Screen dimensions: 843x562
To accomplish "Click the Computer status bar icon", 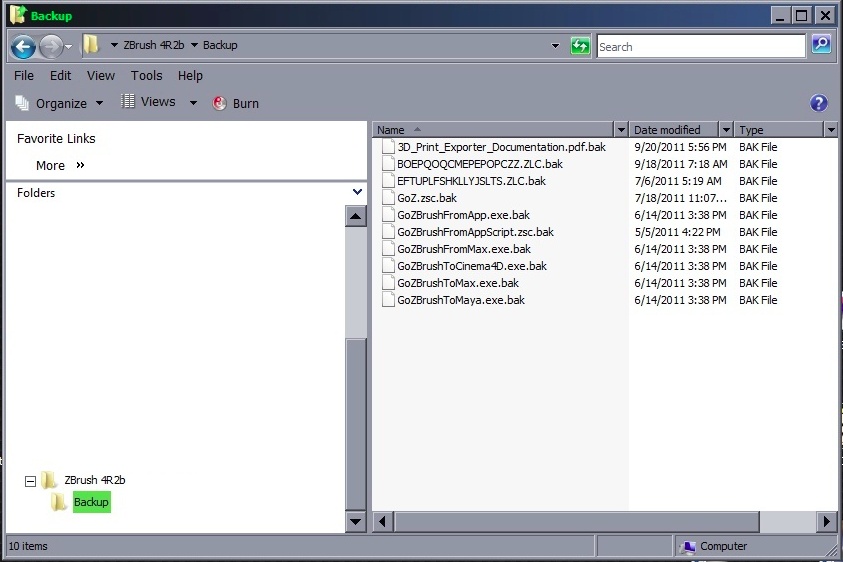I will pyautogui.click(x=688, y=547).
